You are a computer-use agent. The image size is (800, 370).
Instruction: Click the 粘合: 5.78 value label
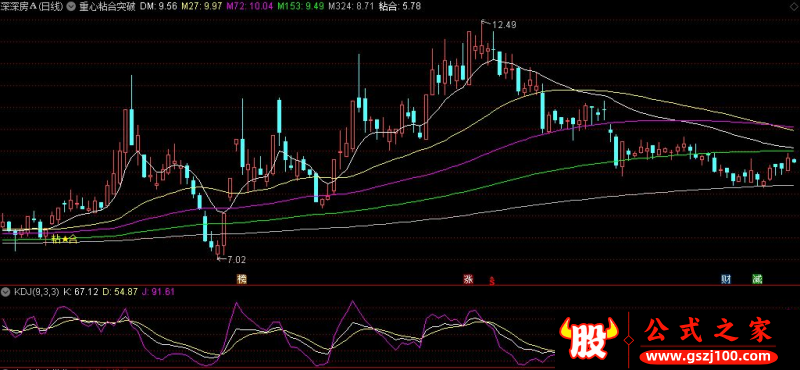(400, 6)
